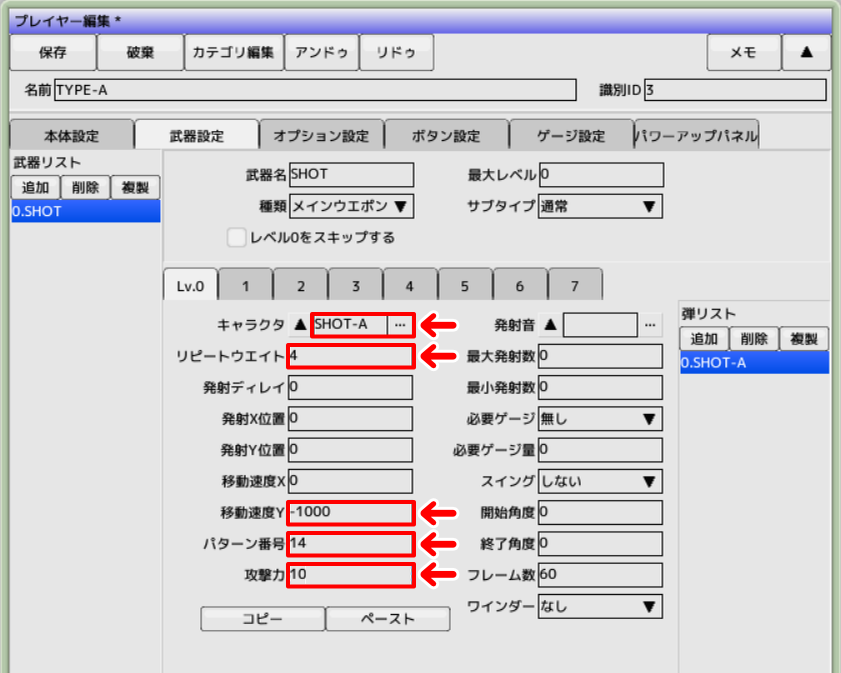Open the character file browser next to SHOT-A
Screen dimensions: 841x673
[398, 325]
